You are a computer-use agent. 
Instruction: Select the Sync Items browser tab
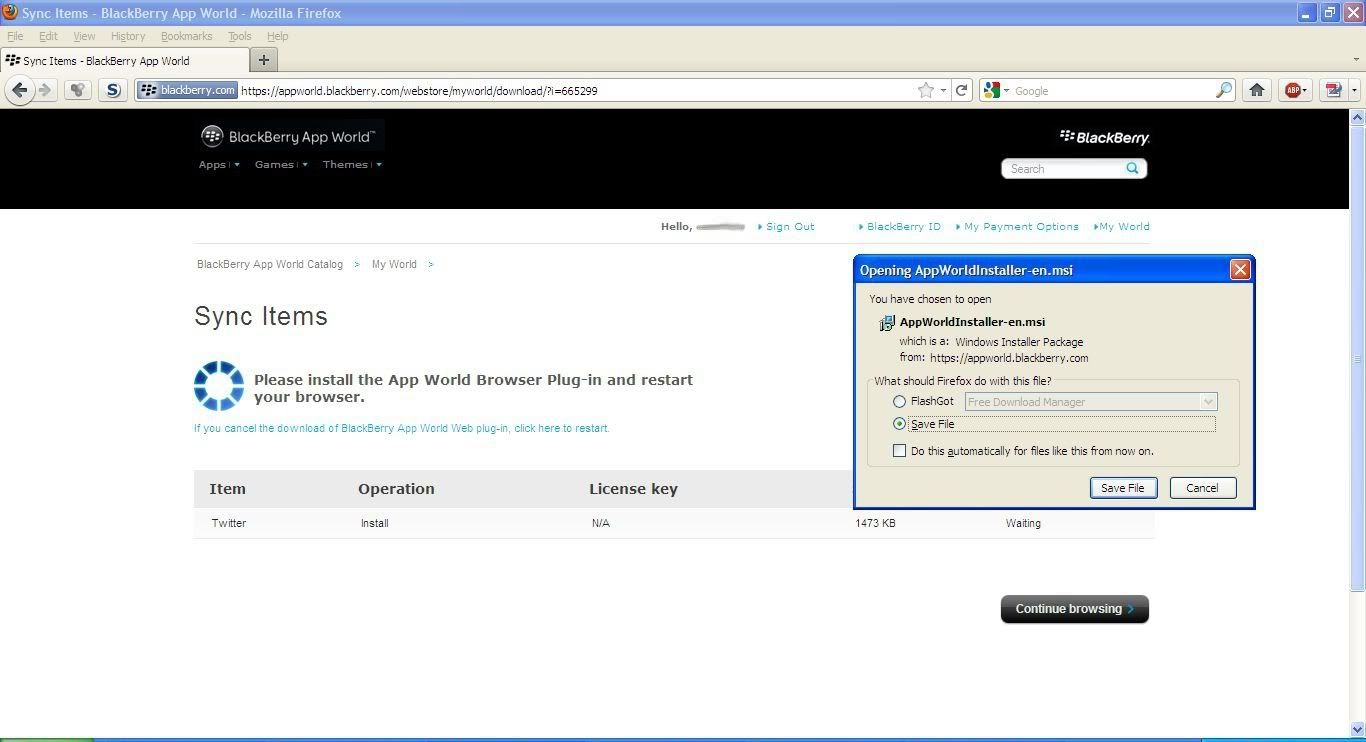tap(124, 60)
